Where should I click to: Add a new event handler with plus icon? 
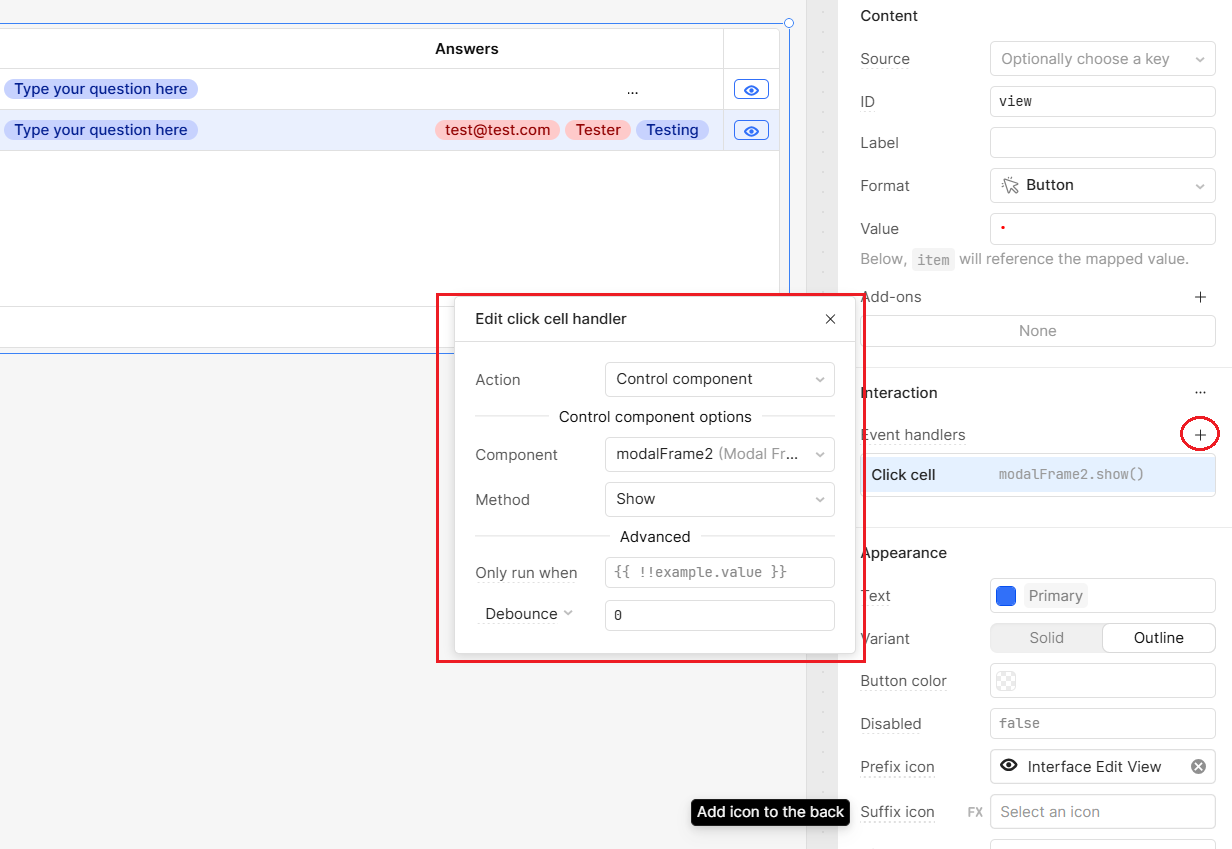click(1200, 435)
